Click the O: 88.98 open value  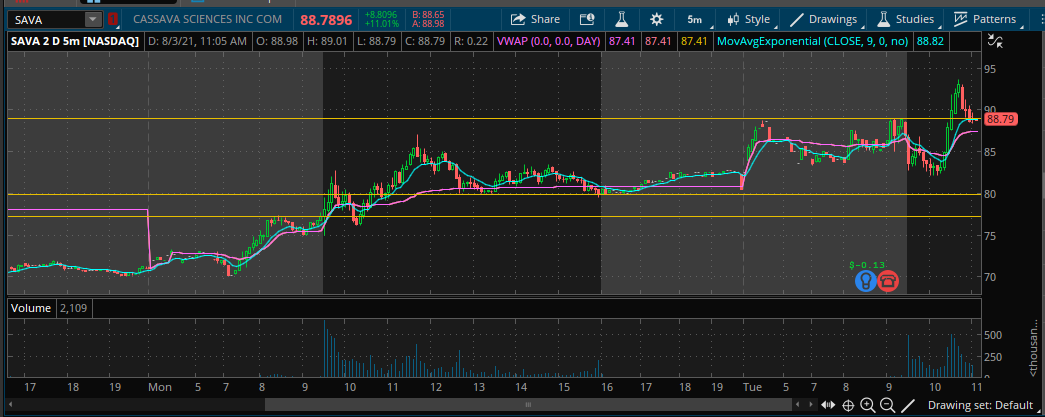[x=277, y=41]
